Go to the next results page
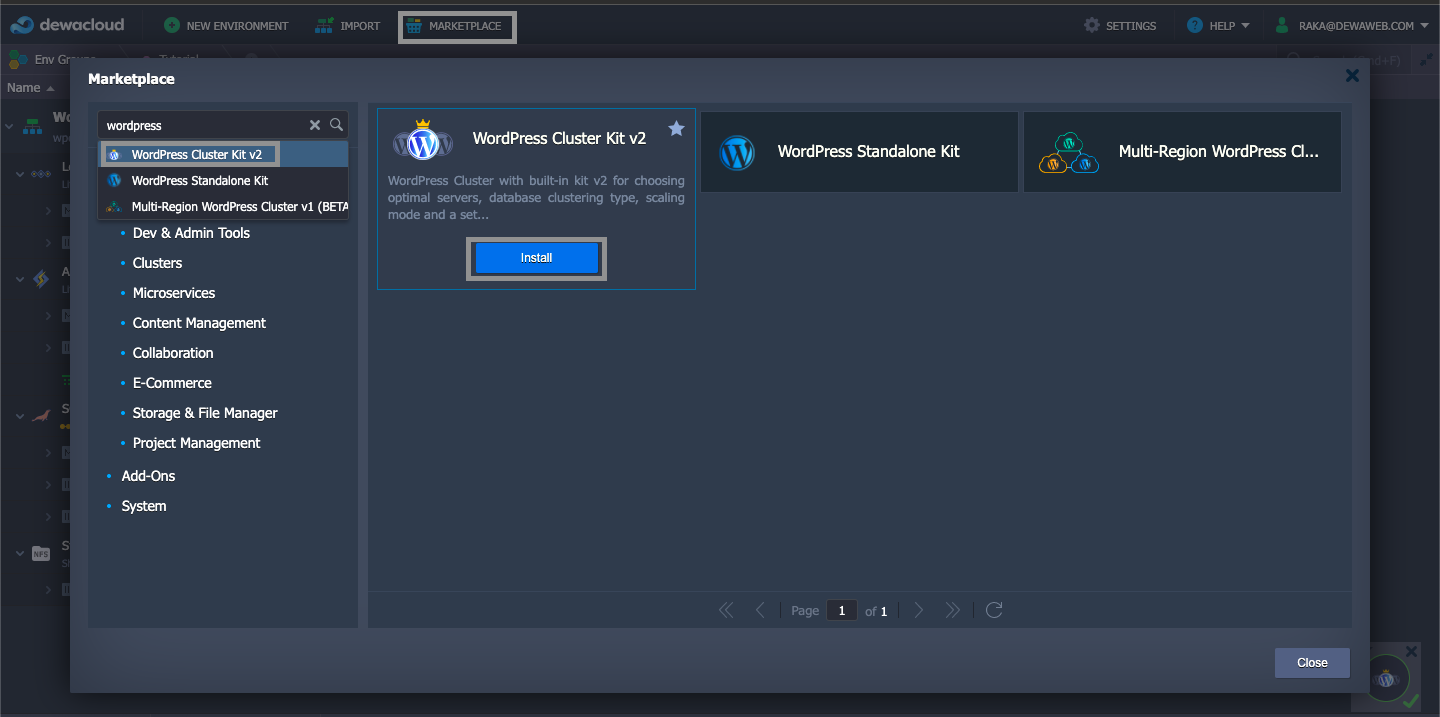The image size is (1440, 717). pyautogui.click(x=919, y=610)
